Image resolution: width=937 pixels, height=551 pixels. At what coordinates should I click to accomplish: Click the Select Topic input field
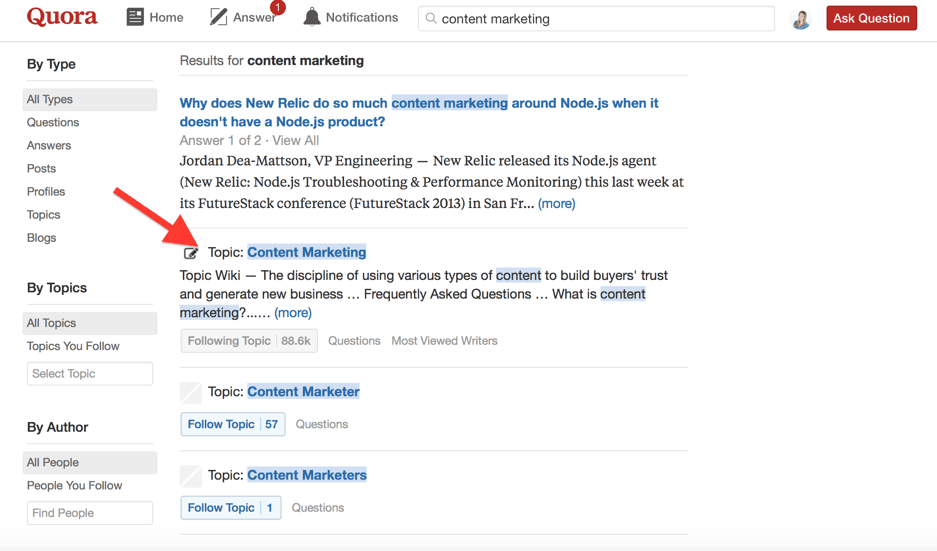(90, 374)
